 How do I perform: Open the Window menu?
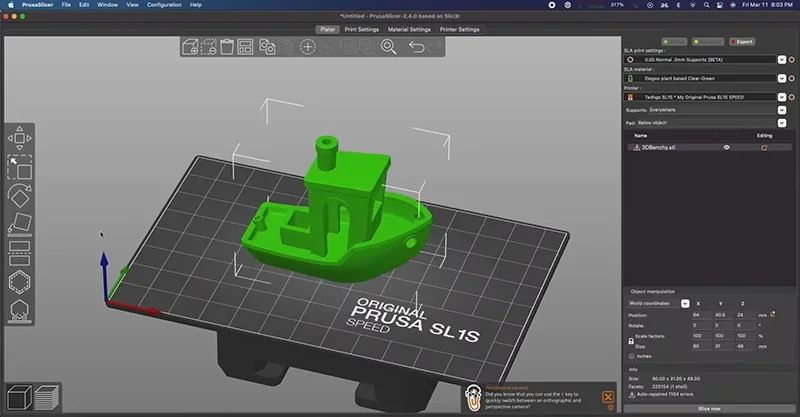click(x=107, y=5)
